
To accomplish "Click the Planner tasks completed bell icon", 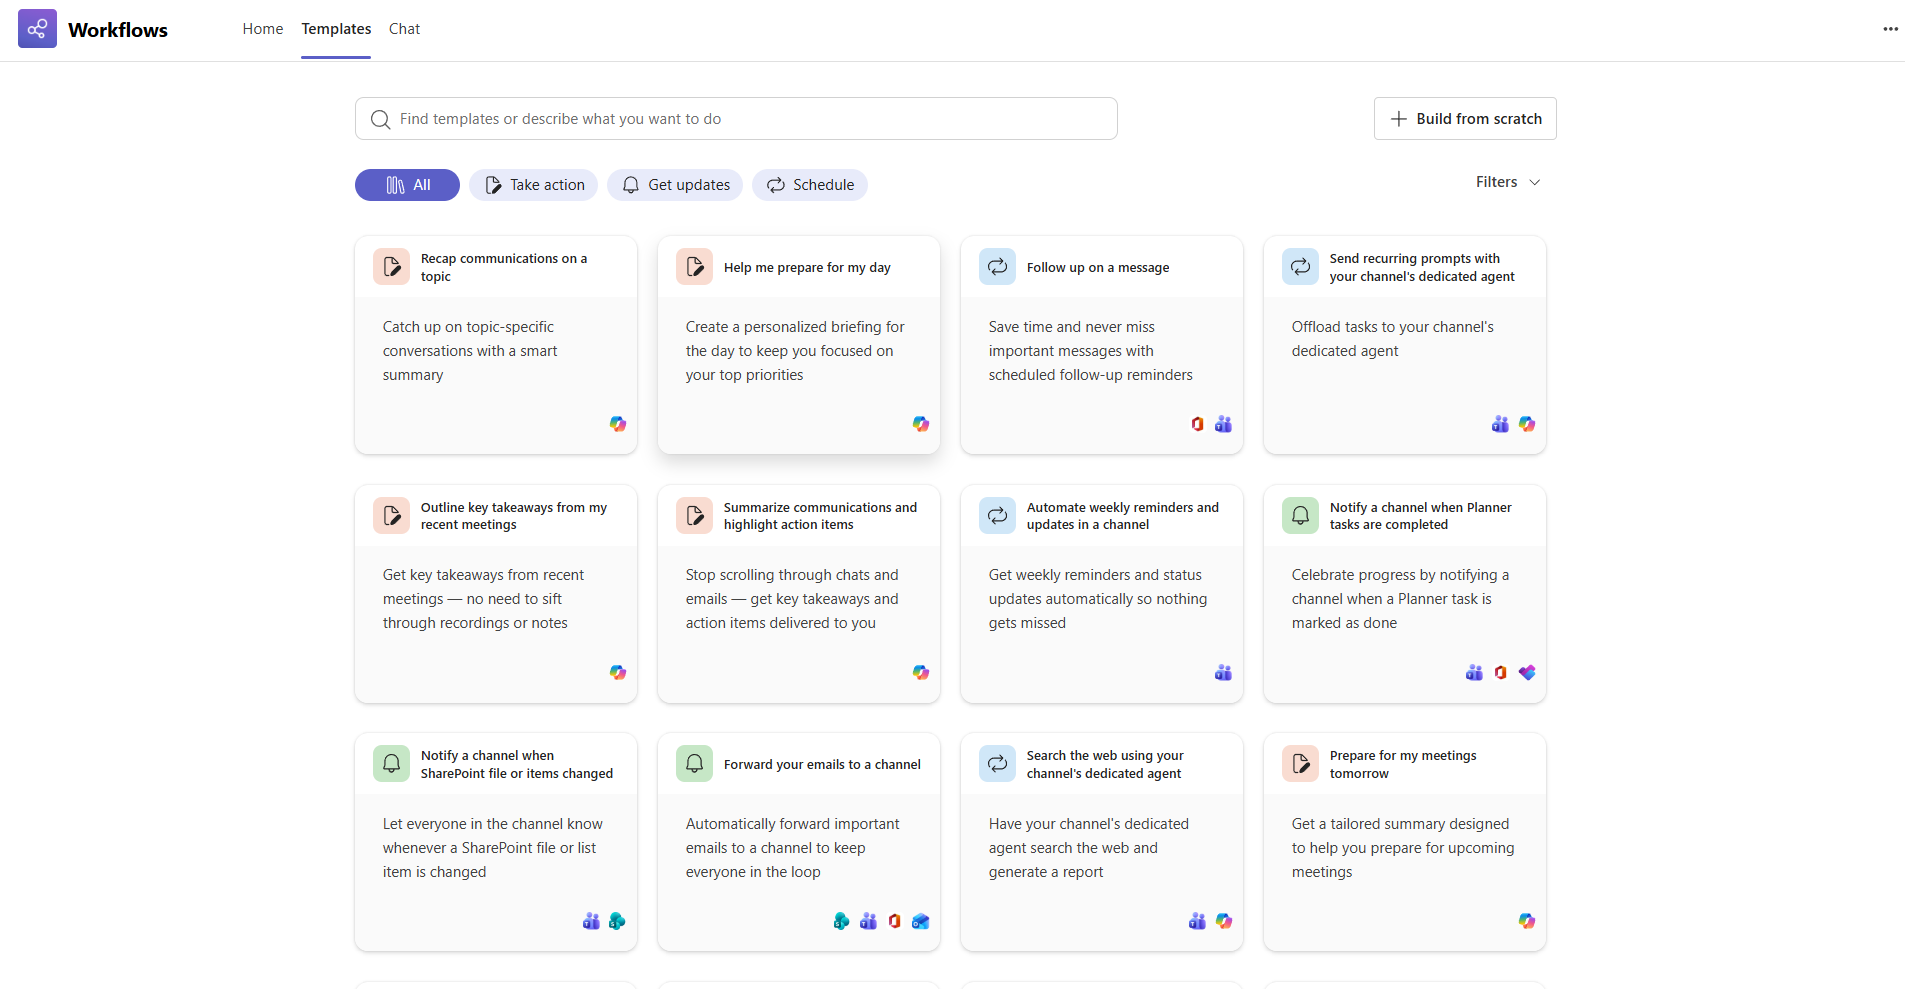I will tap(1301, 516).
